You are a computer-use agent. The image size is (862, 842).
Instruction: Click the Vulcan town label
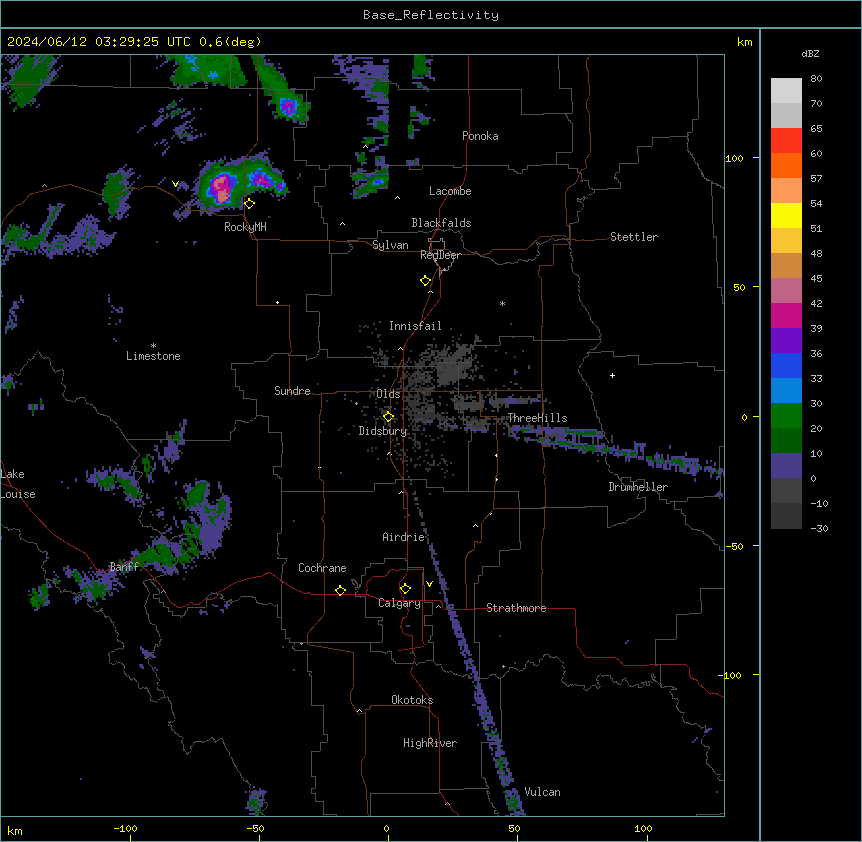coord(543,792)
